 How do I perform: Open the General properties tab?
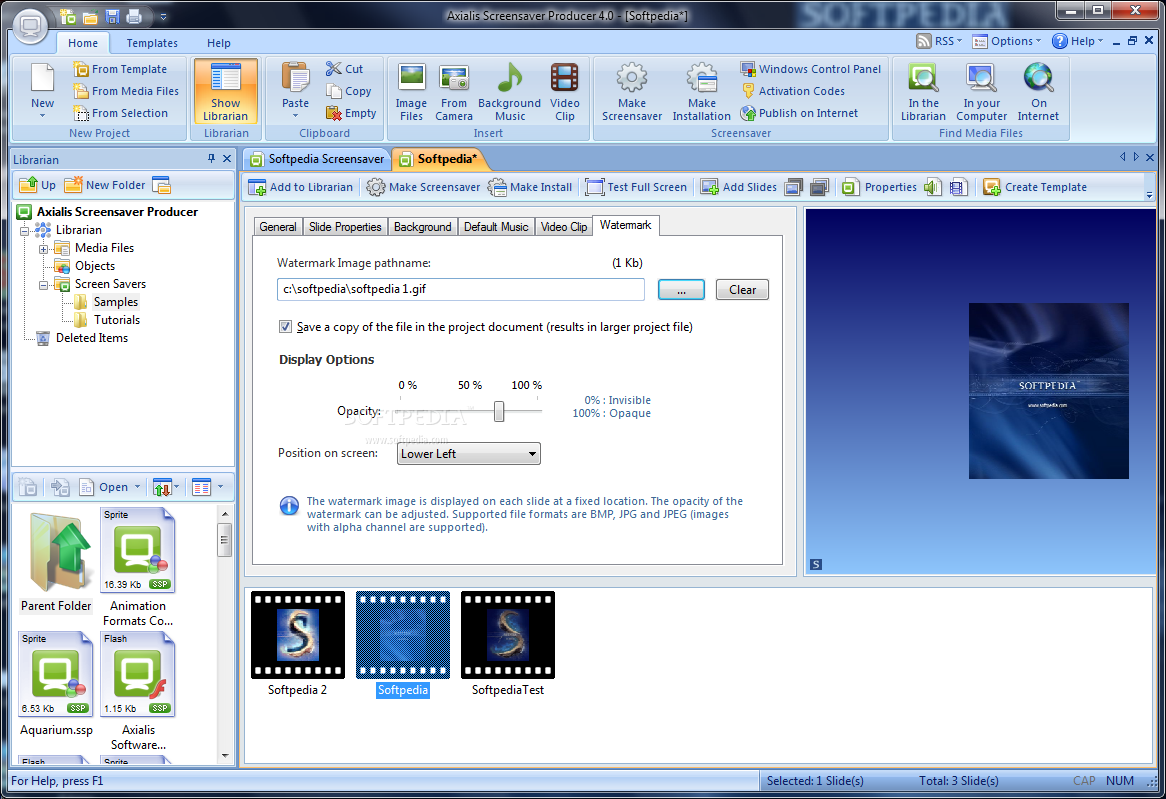pos(278,227)
